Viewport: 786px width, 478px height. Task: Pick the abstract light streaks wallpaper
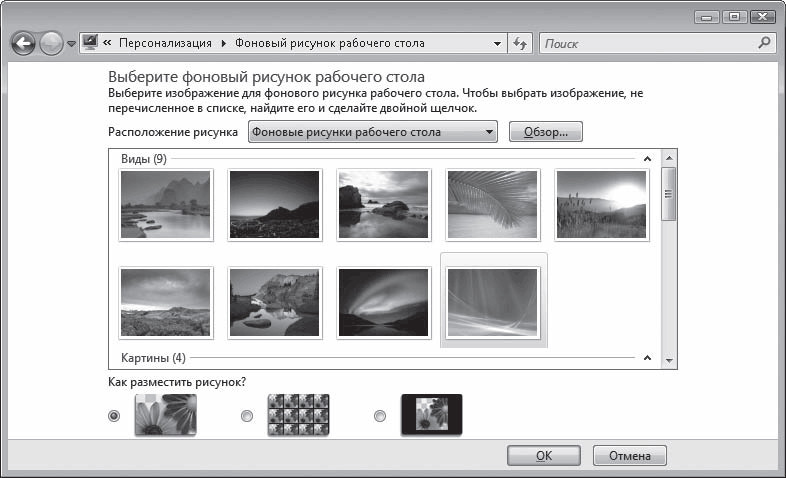point(493,301)
